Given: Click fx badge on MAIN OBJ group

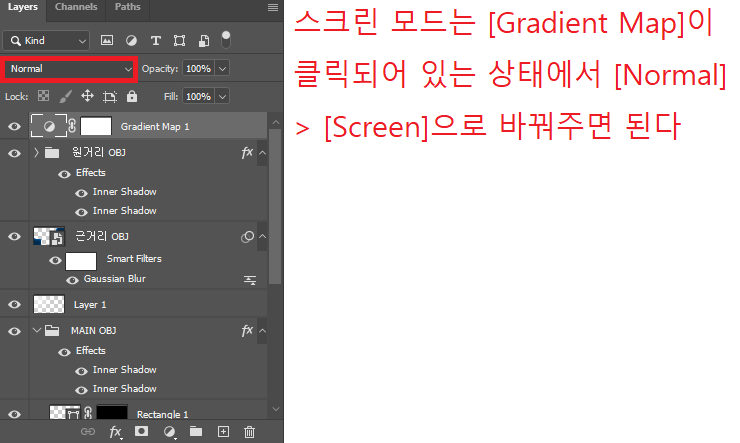Looking at the screenshot, I should 247,330.
